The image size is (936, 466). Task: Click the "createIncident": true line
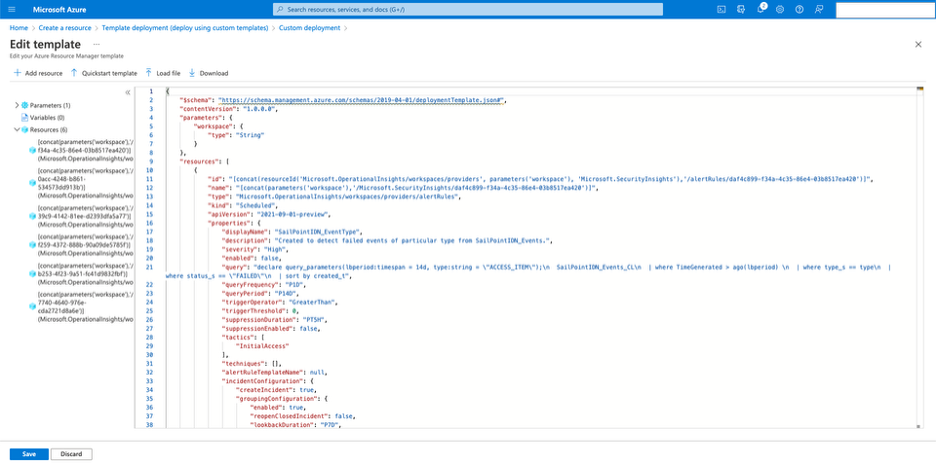coord(278,390)
